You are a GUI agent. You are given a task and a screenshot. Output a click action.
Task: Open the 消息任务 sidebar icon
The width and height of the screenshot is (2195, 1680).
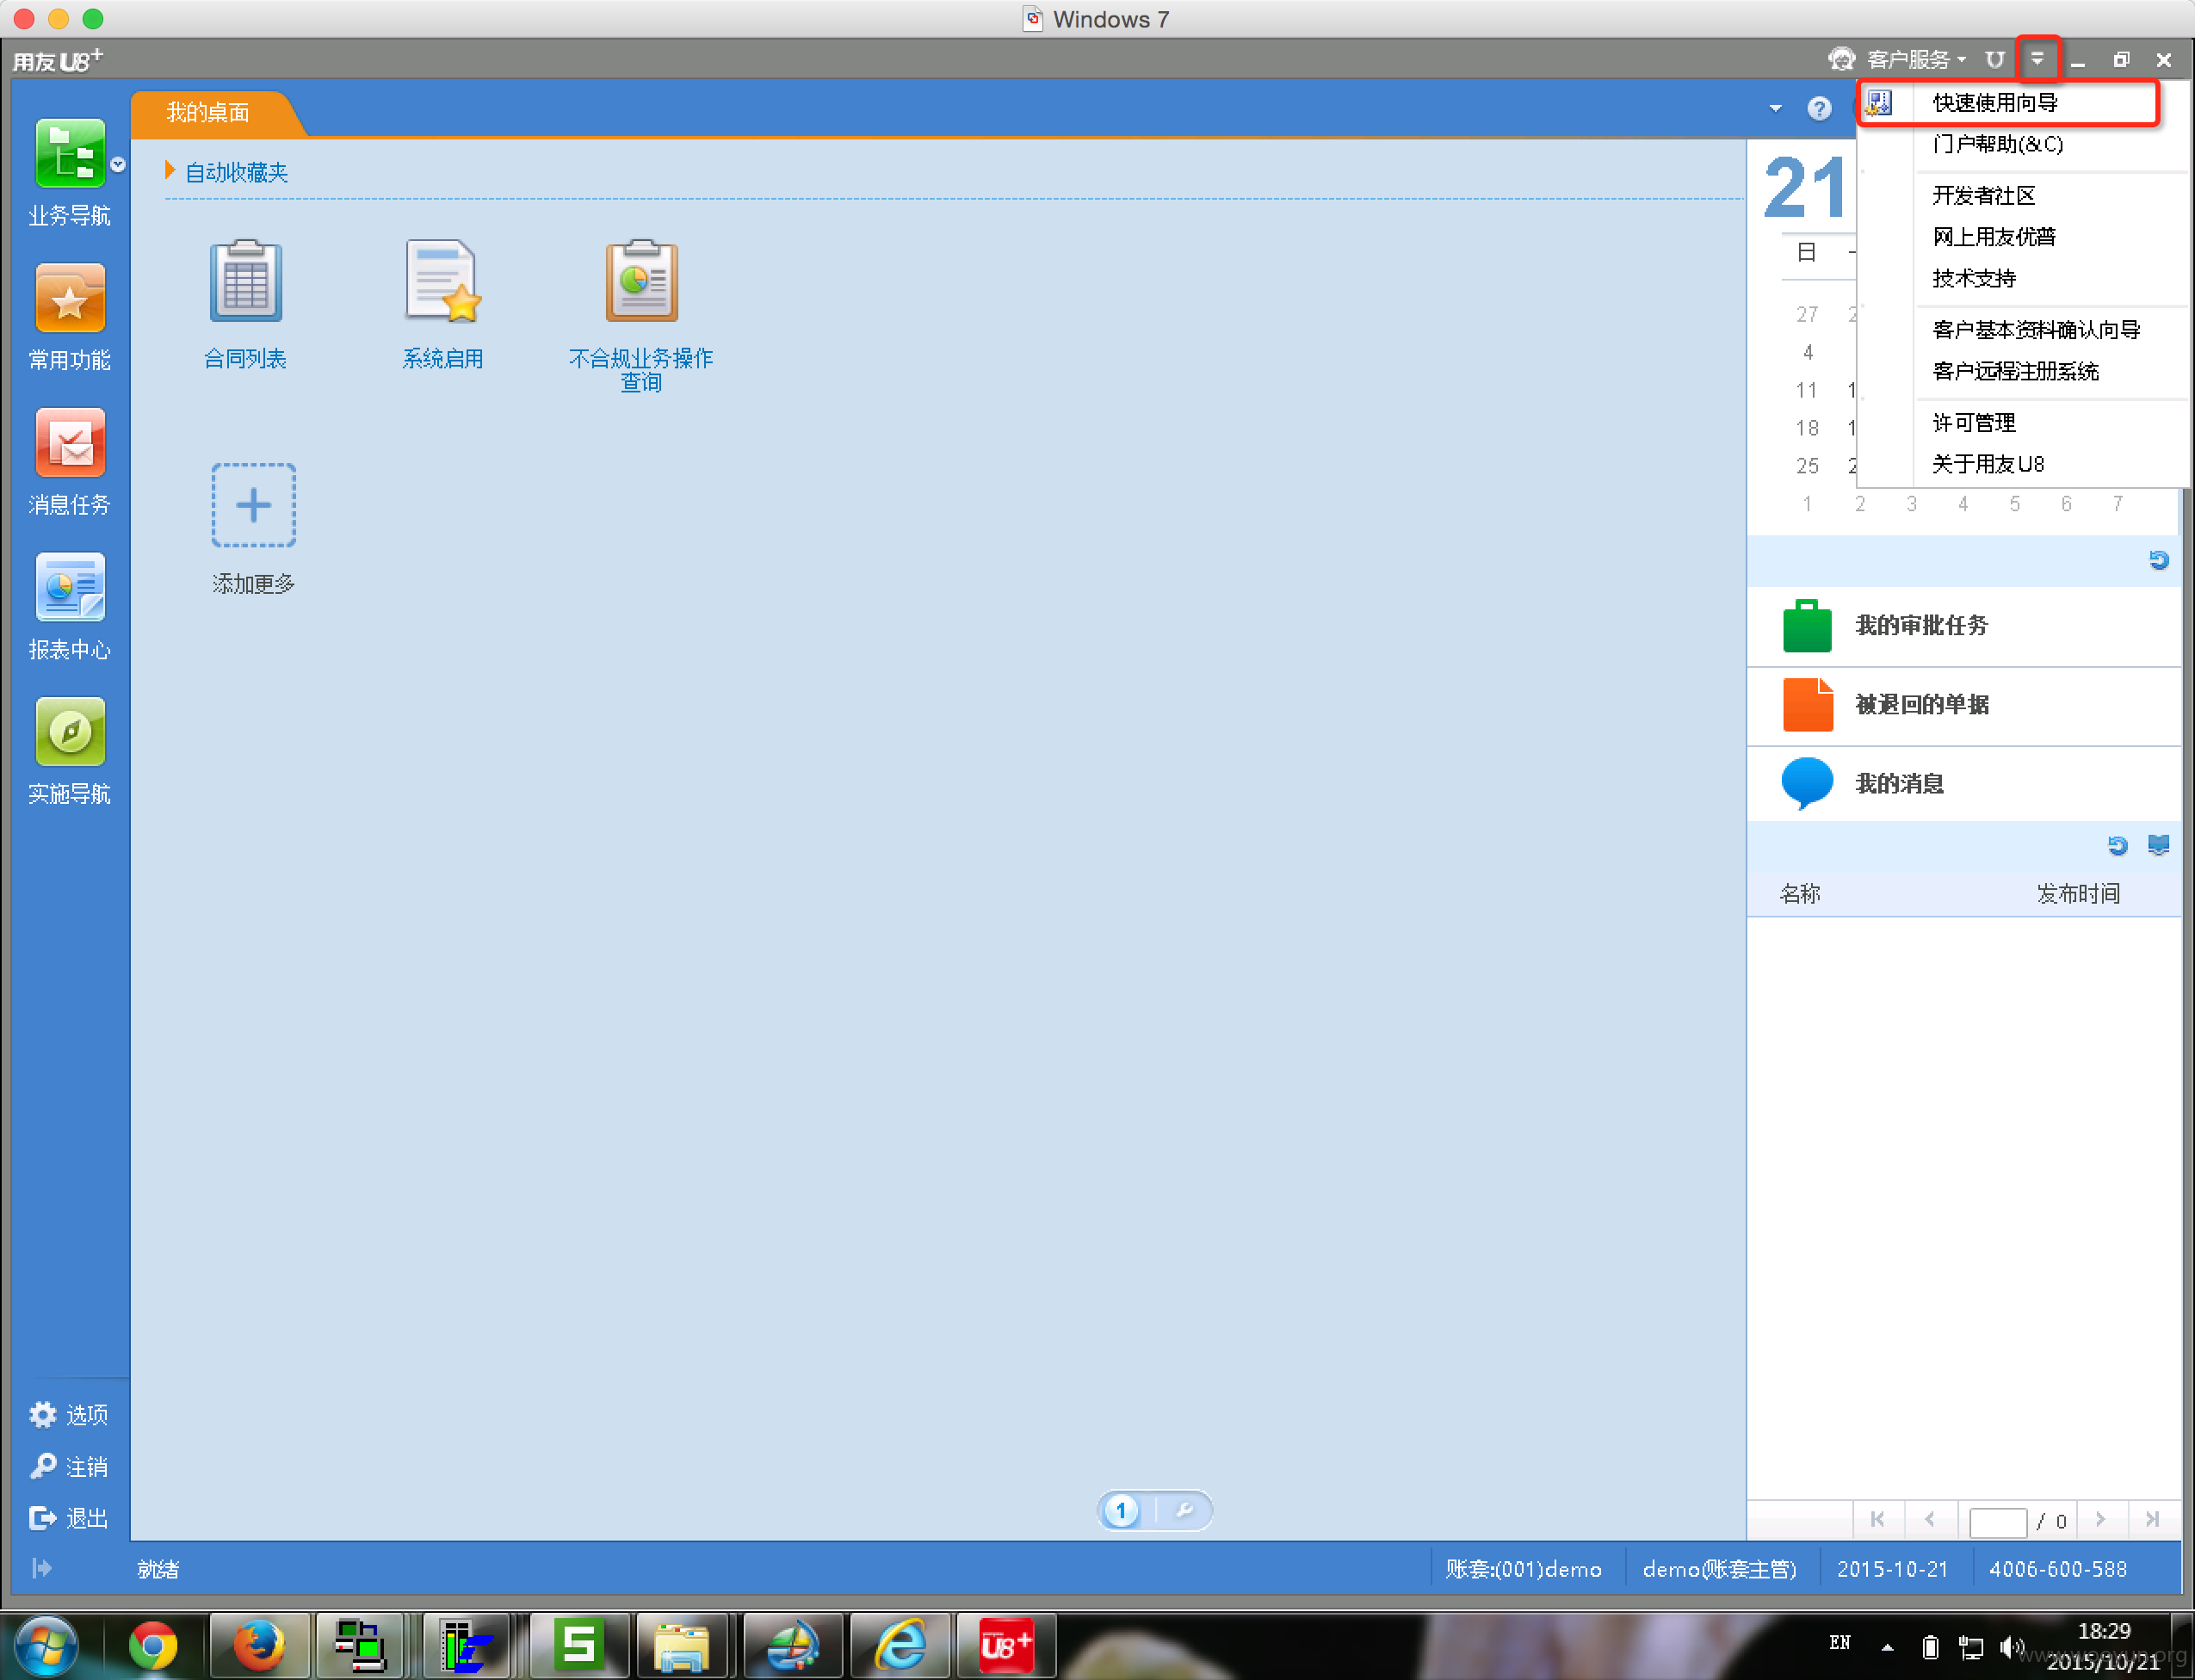[x=70, y=442]
